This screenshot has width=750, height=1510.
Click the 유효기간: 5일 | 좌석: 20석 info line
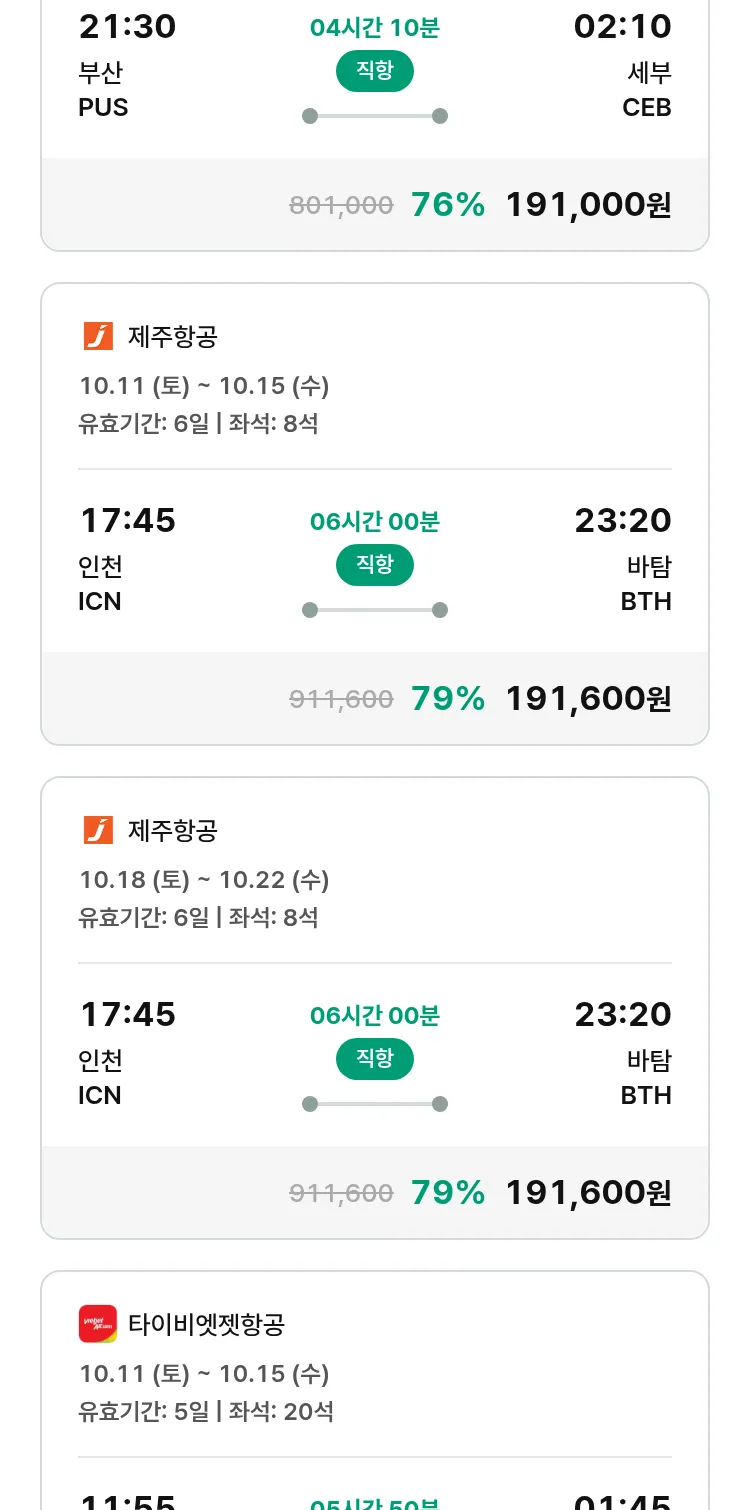[206, 1412]
